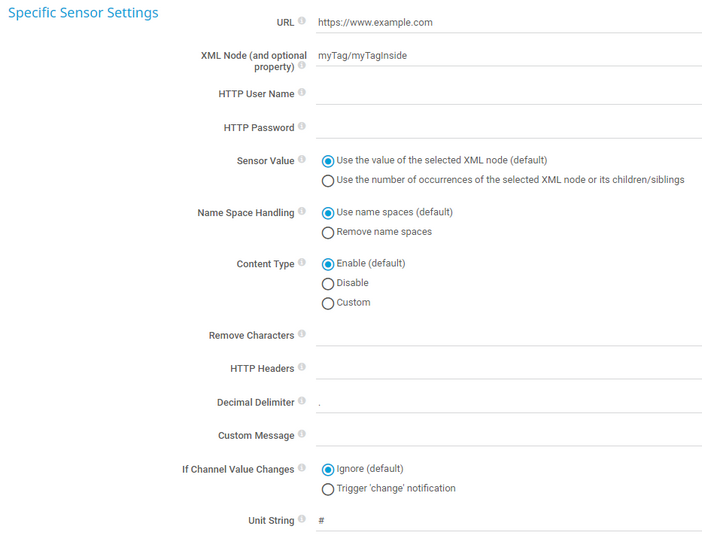Click the HTTP Password info icon

(302, 127)
